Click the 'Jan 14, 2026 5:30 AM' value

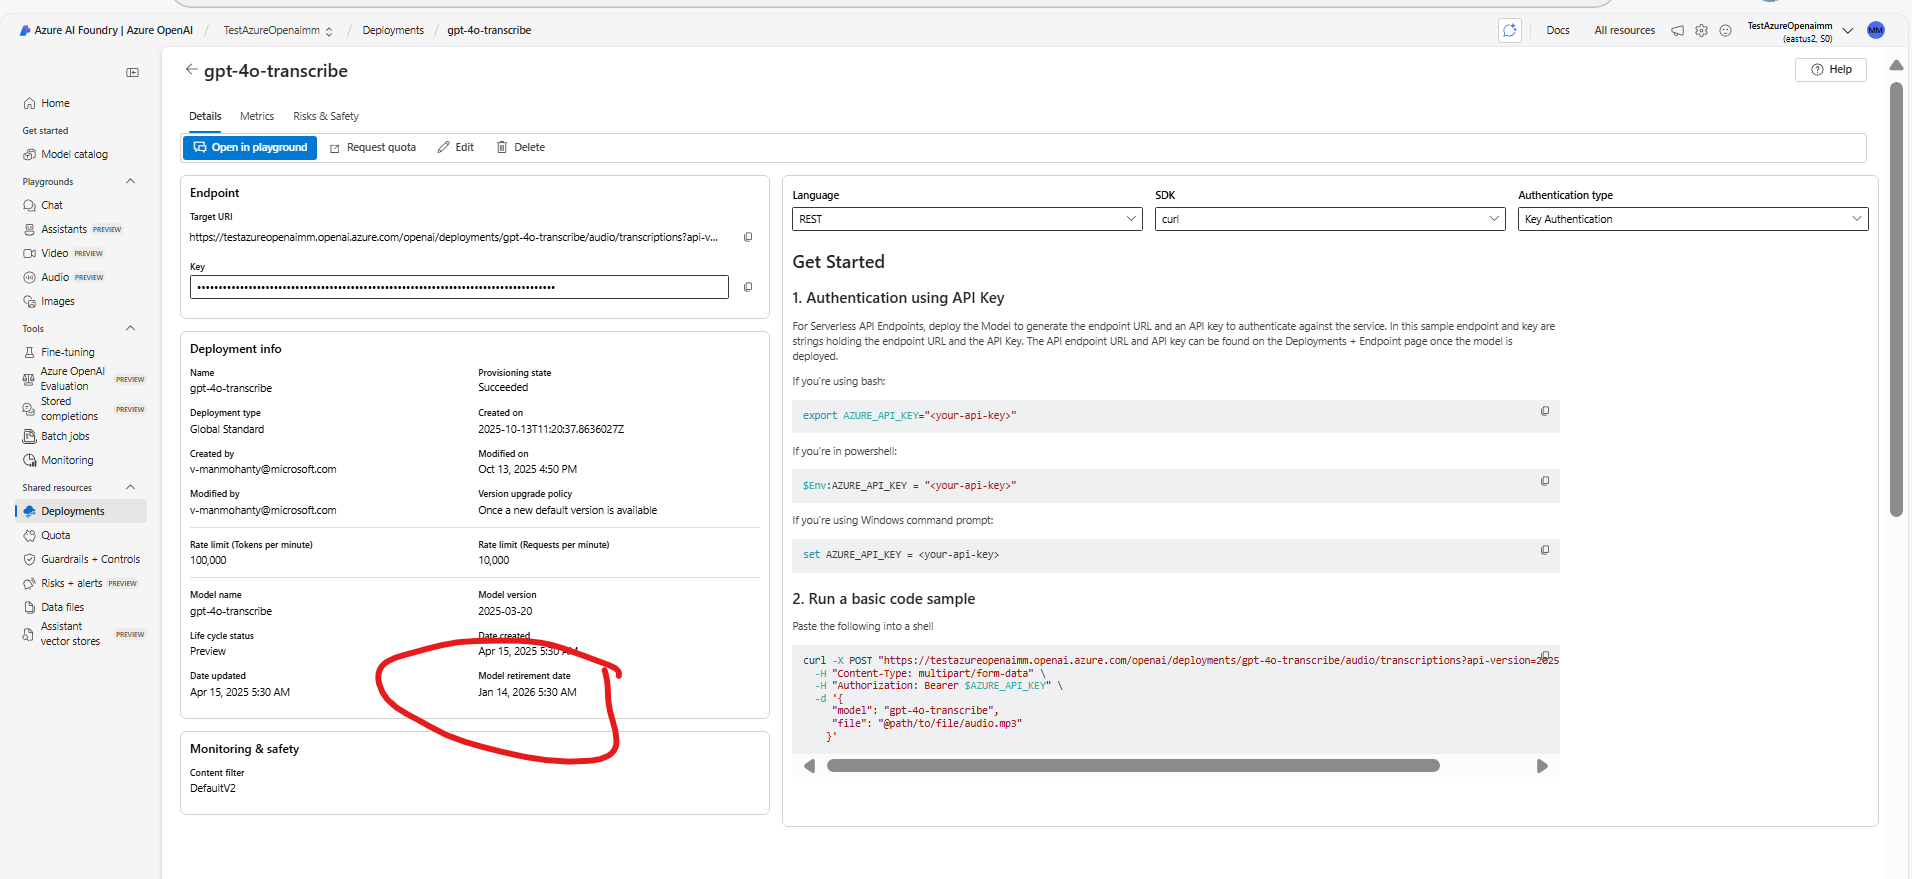click(527, 692)
